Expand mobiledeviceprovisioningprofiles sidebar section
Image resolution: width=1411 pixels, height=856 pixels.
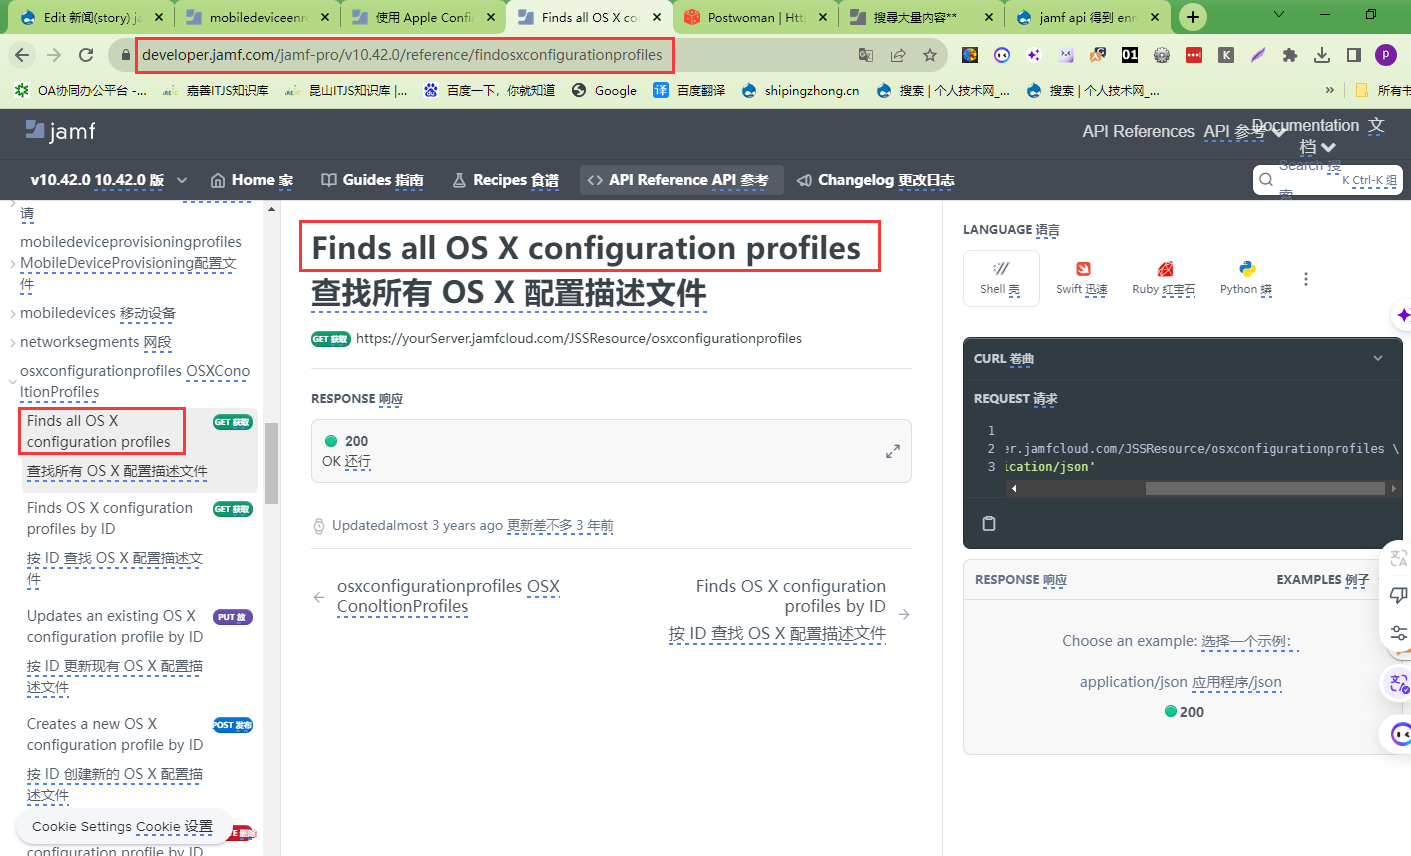pos(13,263)
